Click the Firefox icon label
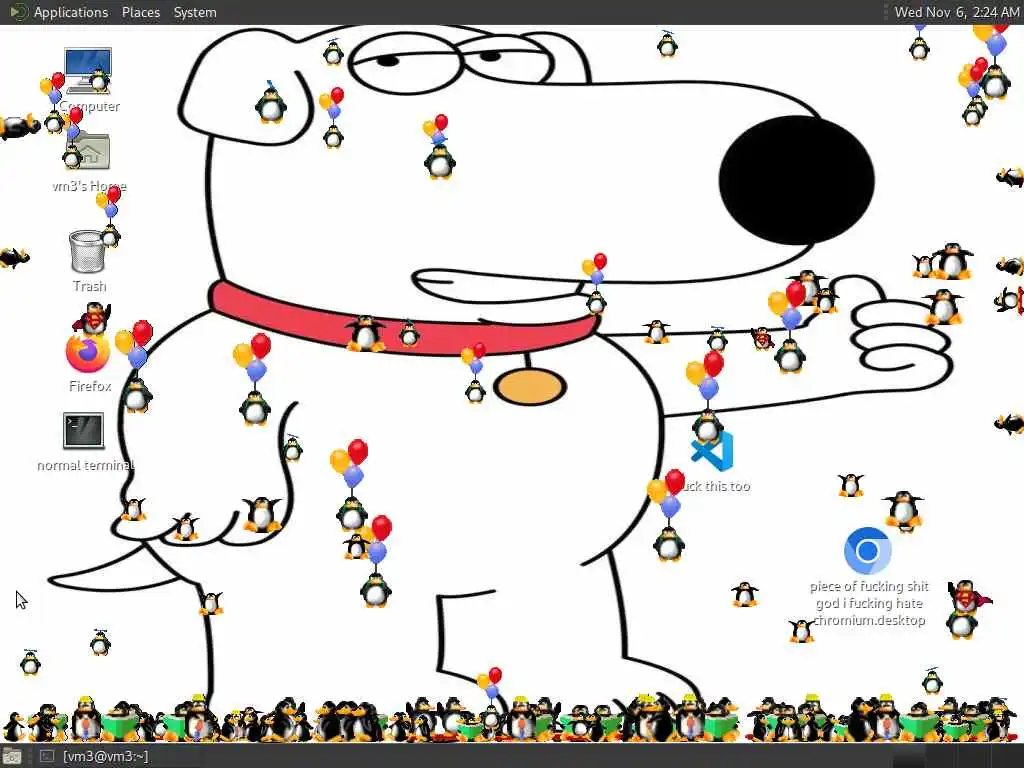The height and width of the screenshot is (768, 1024). 90,387
